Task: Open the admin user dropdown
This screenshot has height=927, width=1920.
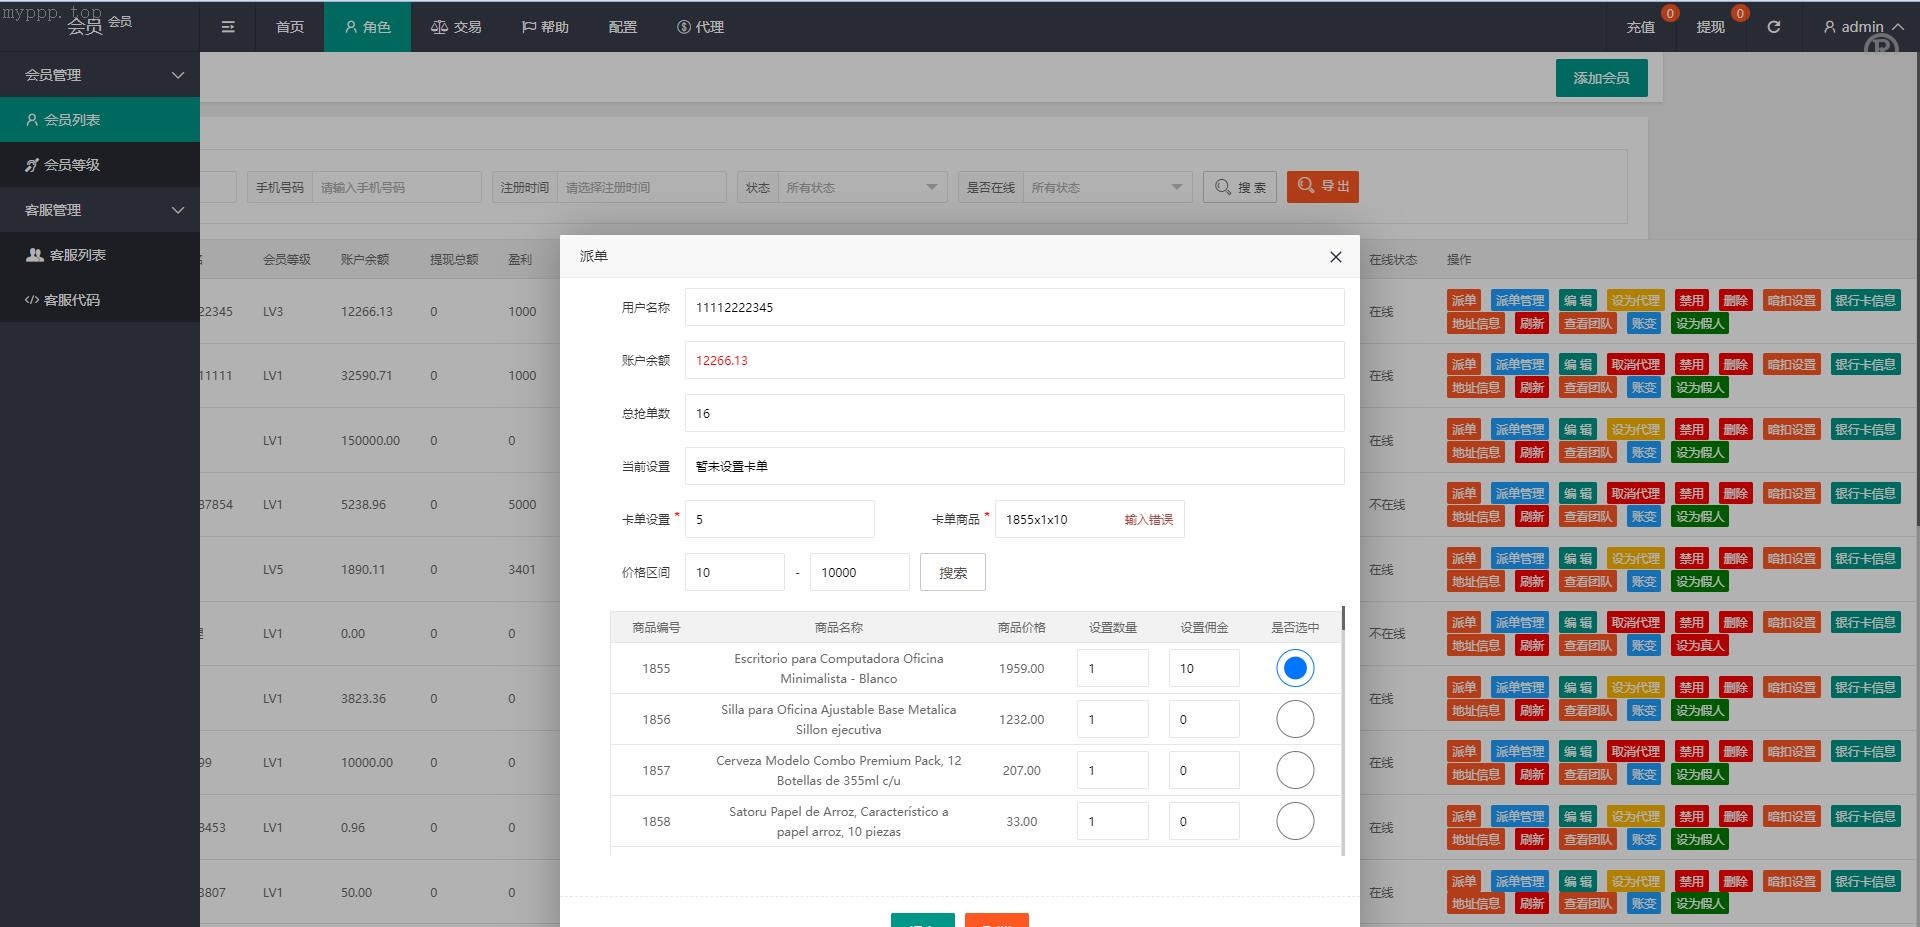Action: (1861, 27)
